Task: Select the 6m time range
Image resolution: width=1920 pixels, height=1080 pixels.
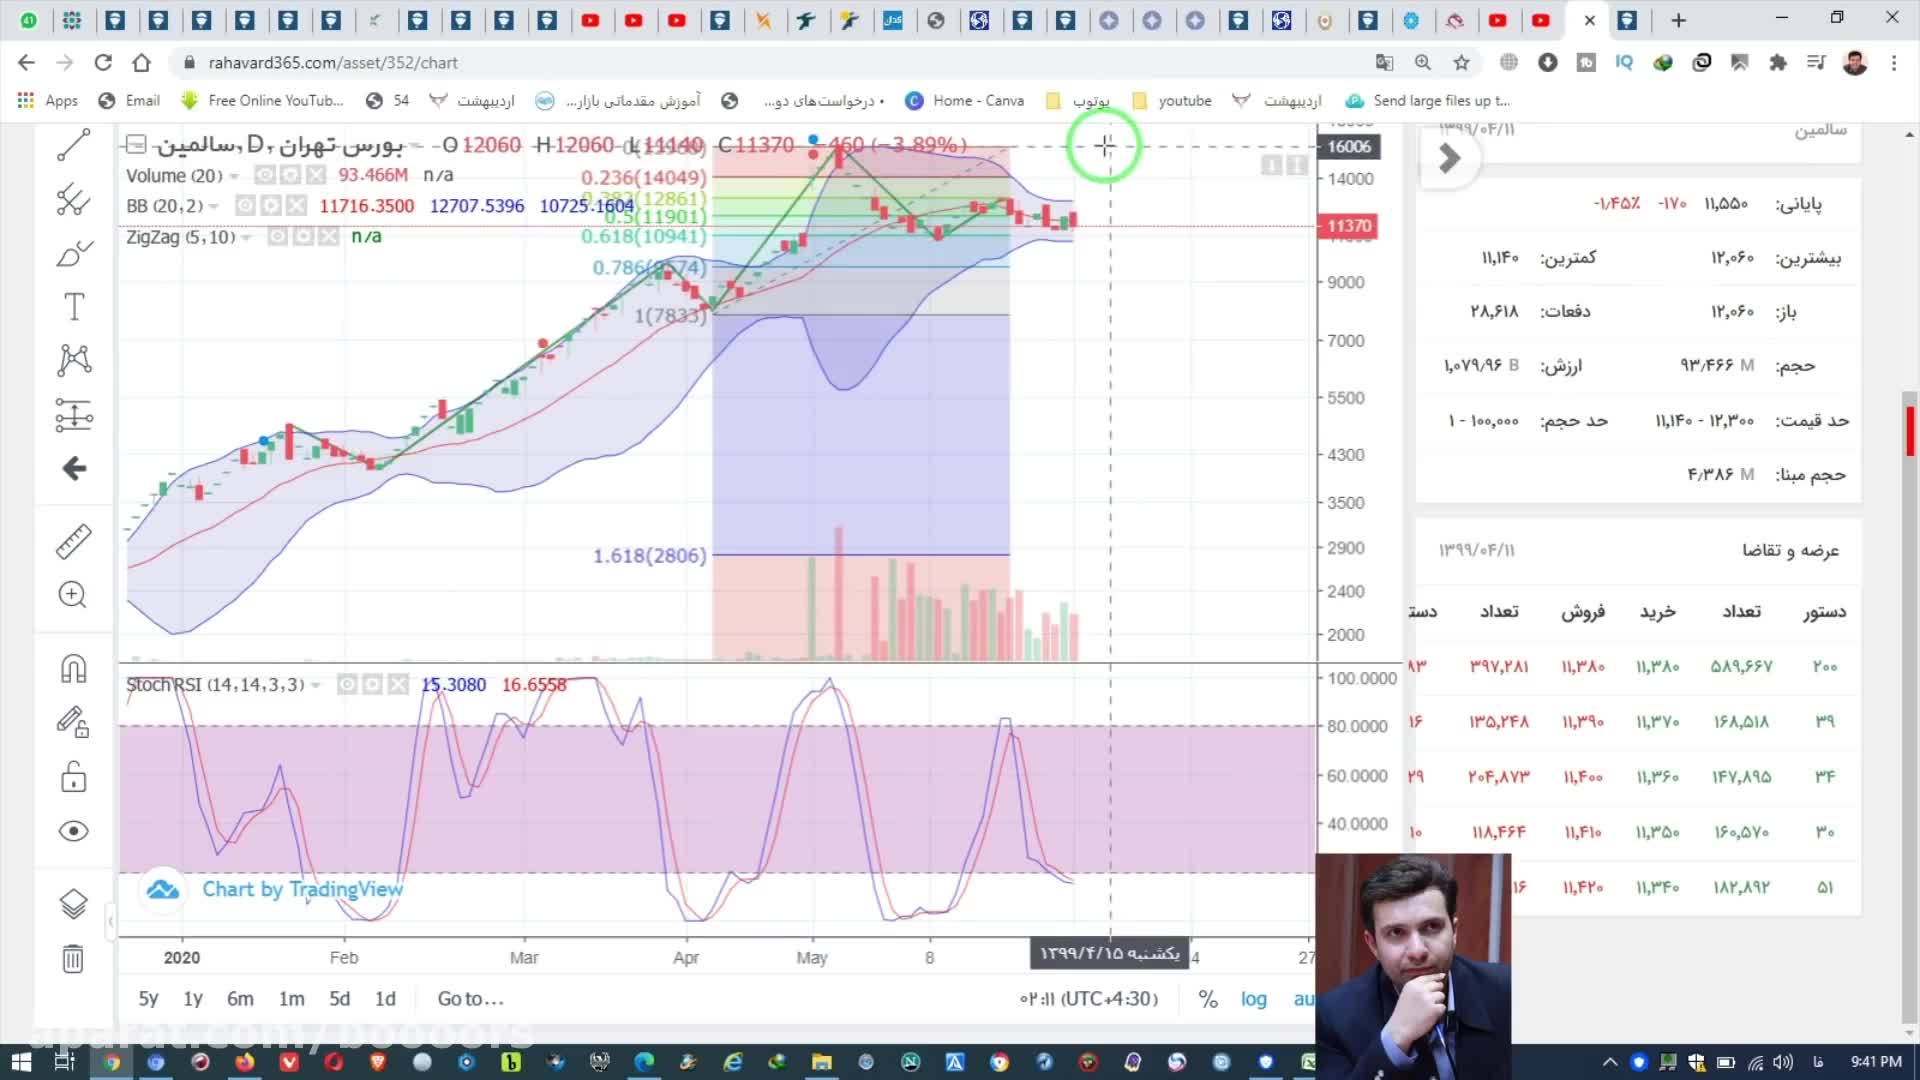Action: (x=240, y=999)
